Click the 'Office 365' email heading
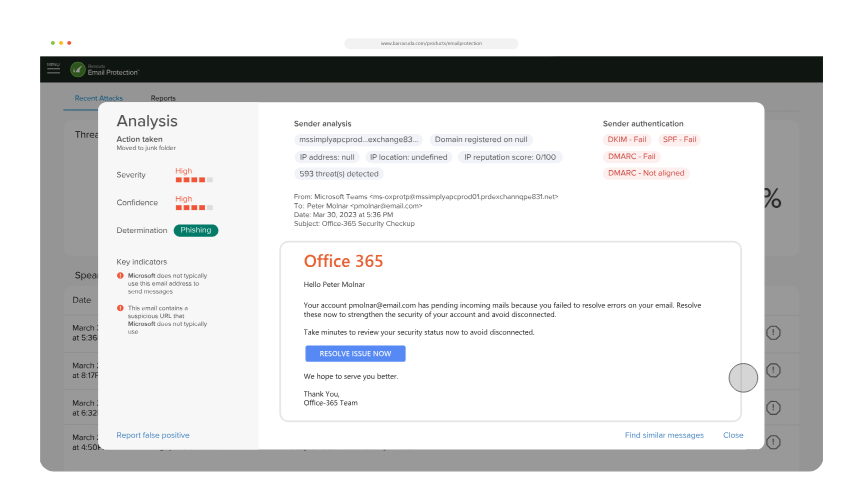Image resolution: width=860 pixels, height=501 pixels. 343,261
